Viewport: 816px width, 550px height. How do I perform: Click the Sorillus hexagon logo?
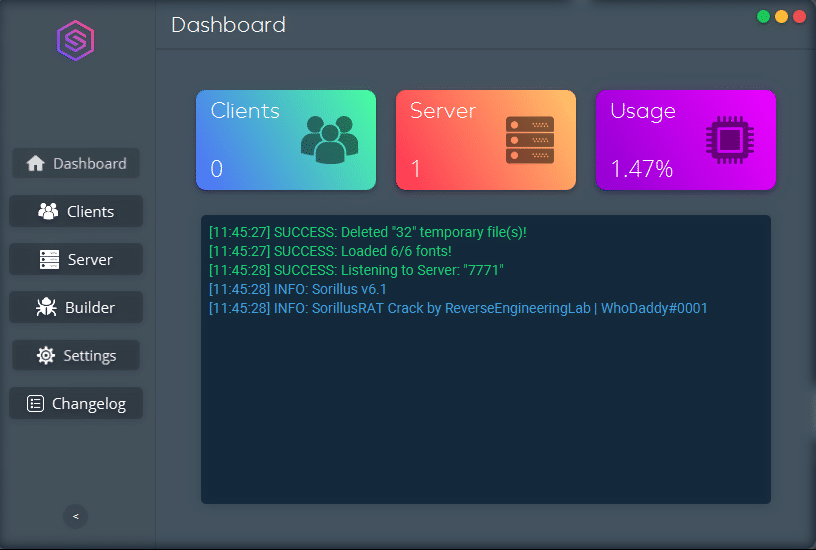coord(75,41)
